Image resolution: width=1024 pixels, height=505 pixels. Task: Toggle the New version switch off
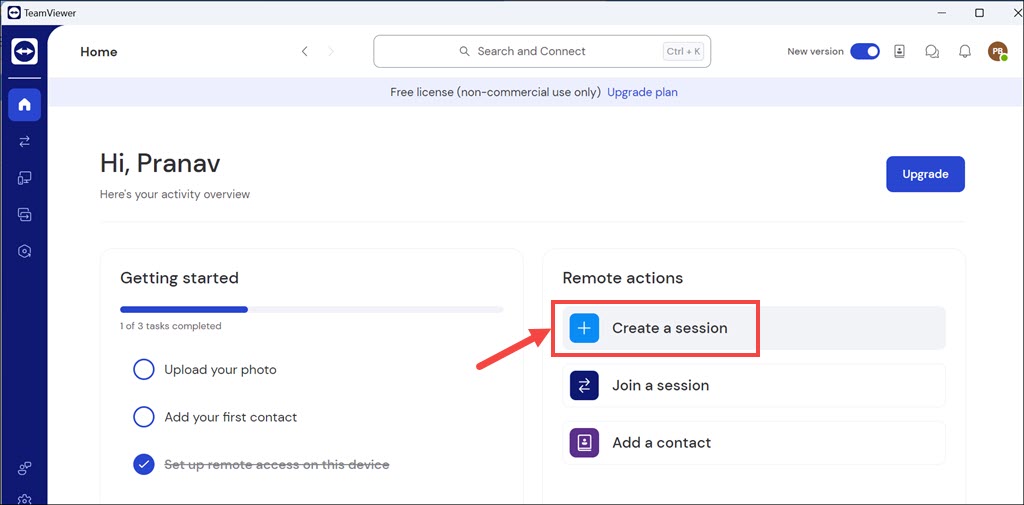pos(864,52)
